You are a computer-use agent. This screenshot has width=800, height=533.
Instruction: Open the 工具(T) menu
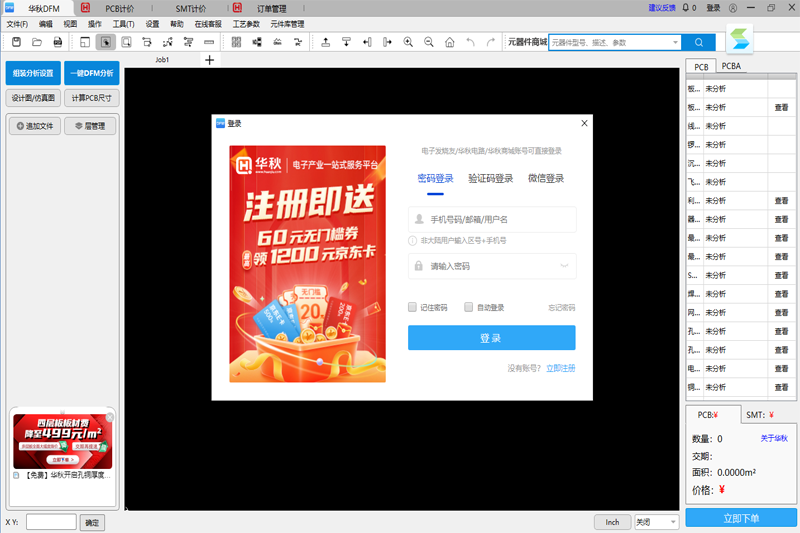(x=123, y=24)
